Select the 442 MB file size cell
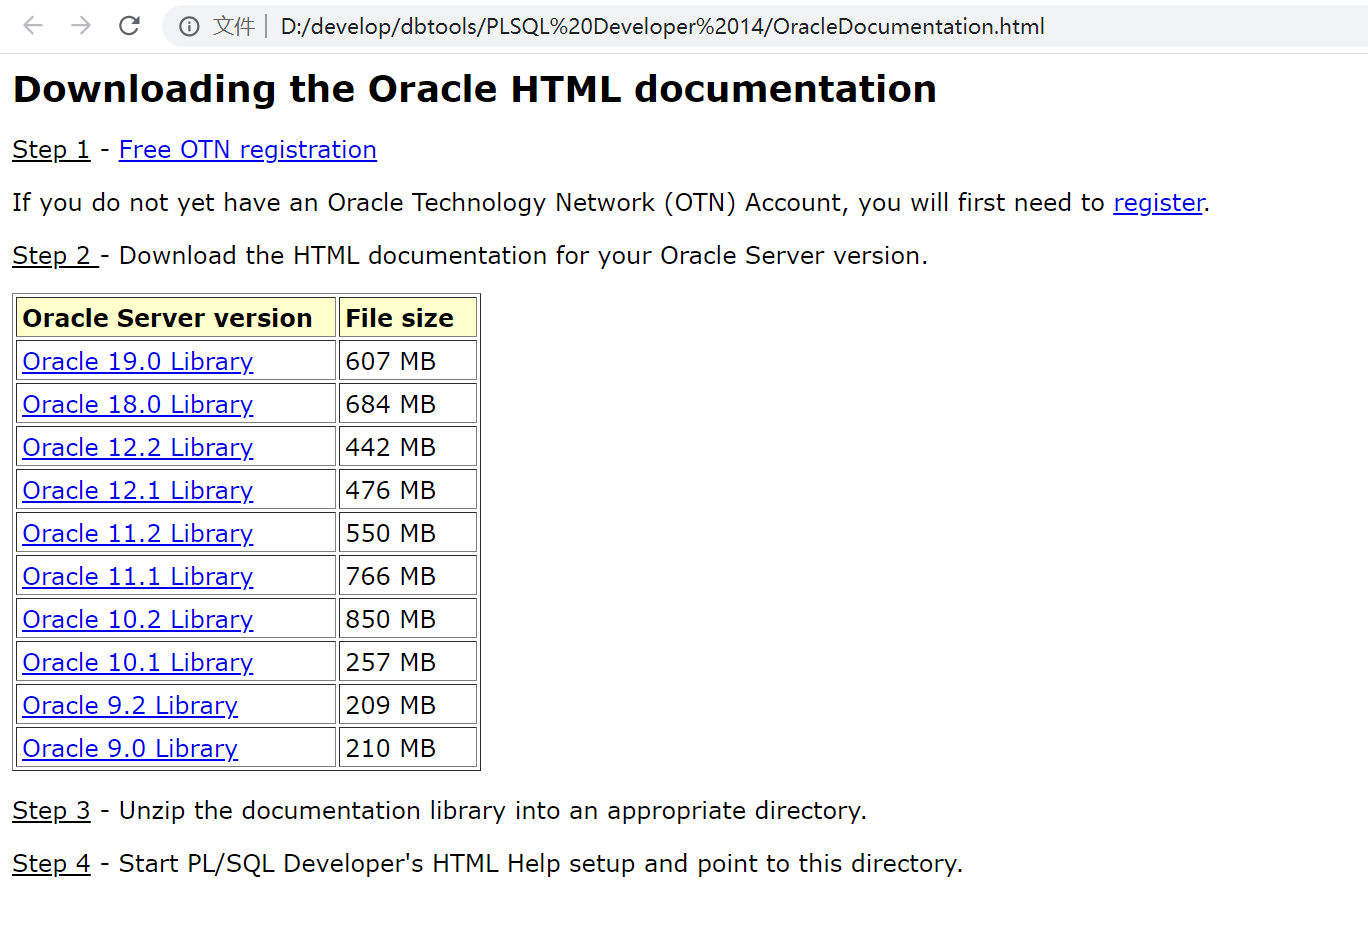The width and height of the screenshot is (1368, 934). 408,447
